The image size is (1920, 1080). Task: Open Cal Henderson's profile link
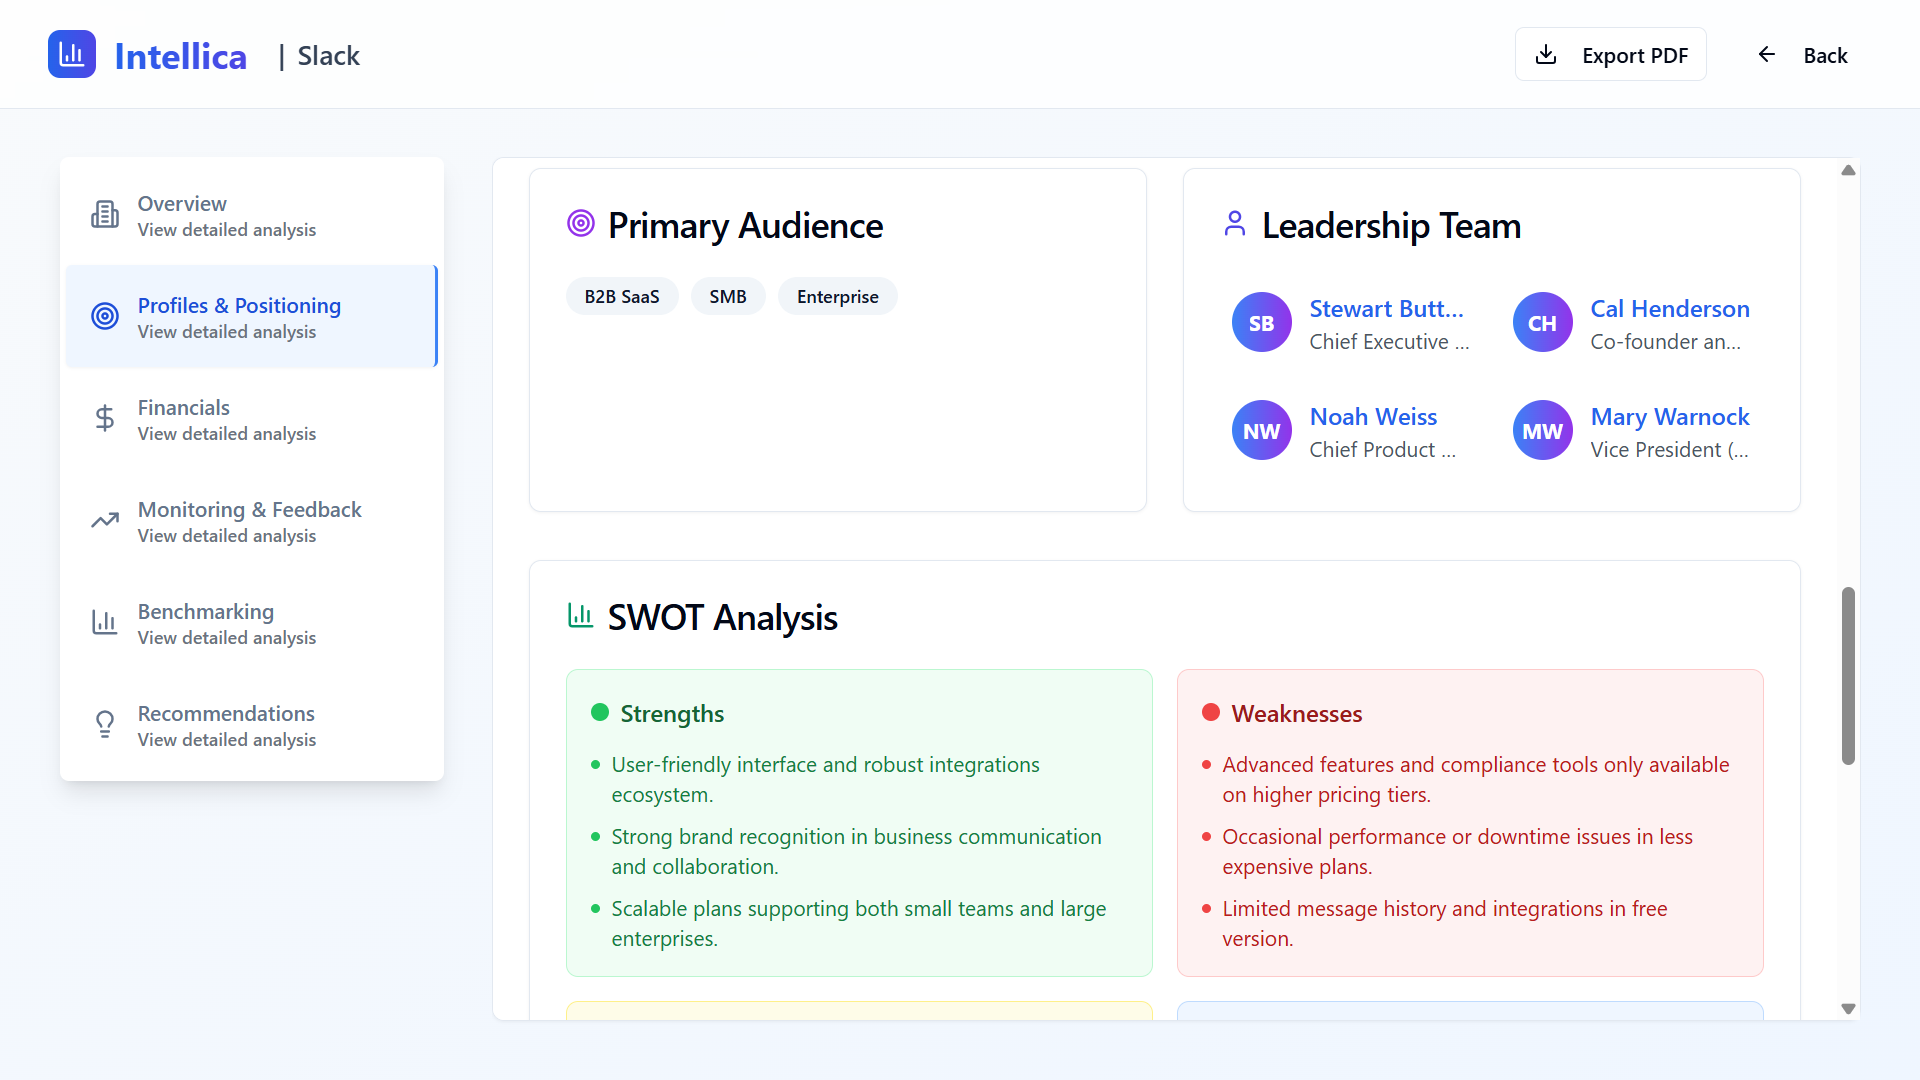1669,309
